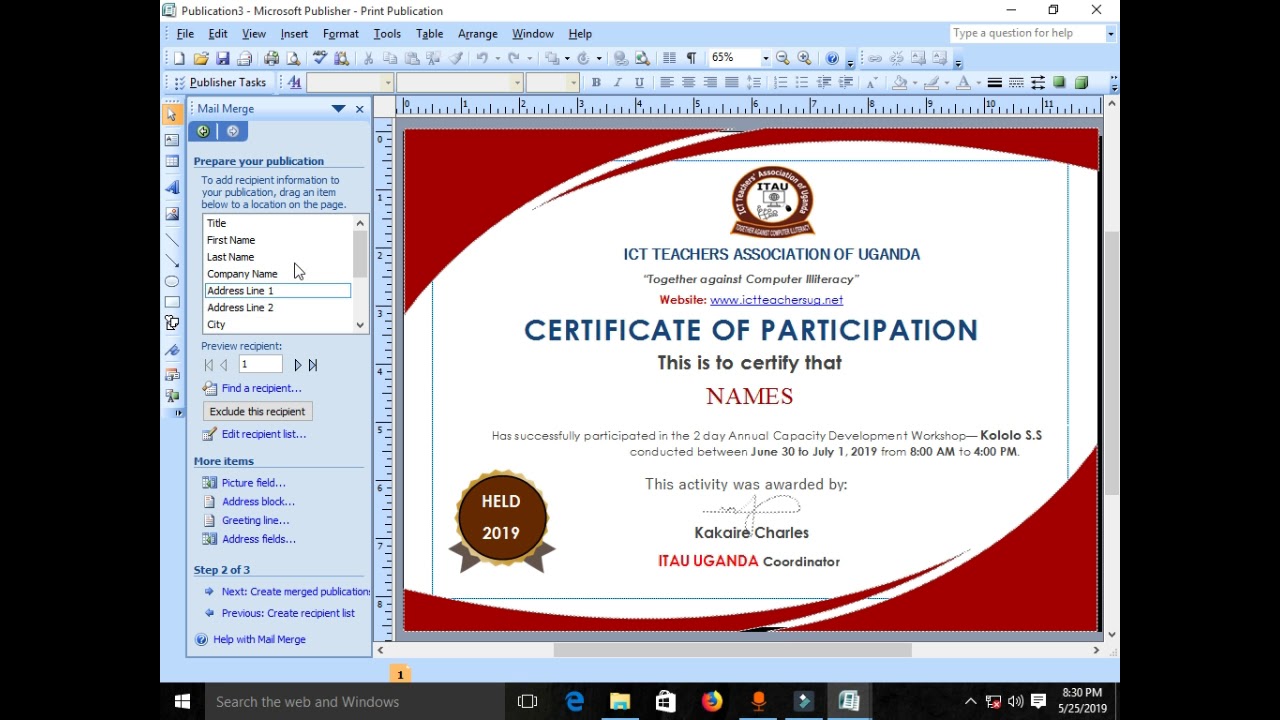Screen dimensions: 1280x720
Task: Run the spelling check tool
Action: (x=320, y=58)
